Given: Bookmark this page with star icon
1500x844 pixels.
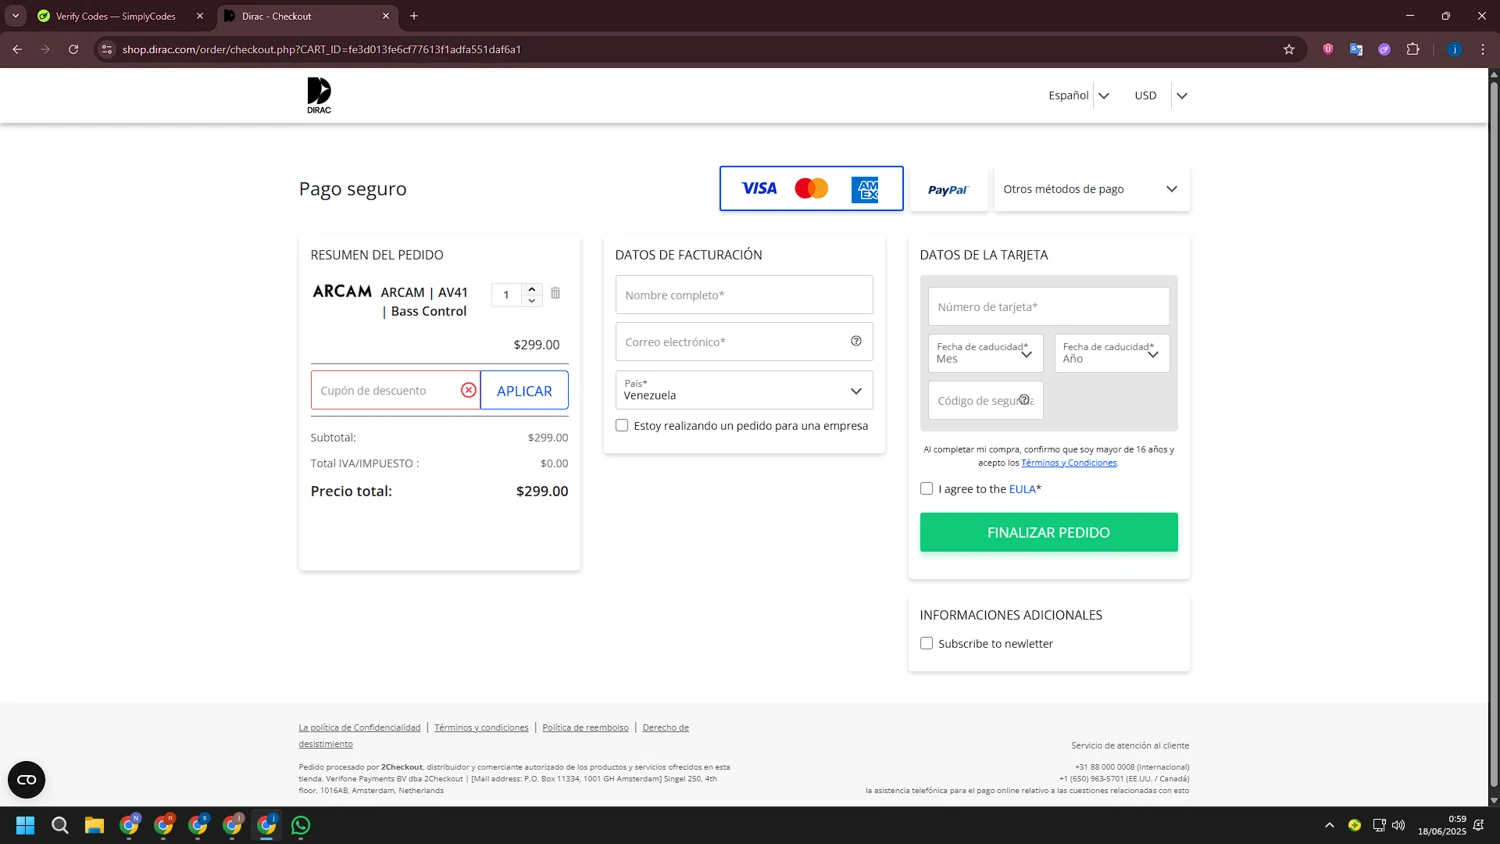Looking at the screenshot, I should click(x=1289, y=49).
